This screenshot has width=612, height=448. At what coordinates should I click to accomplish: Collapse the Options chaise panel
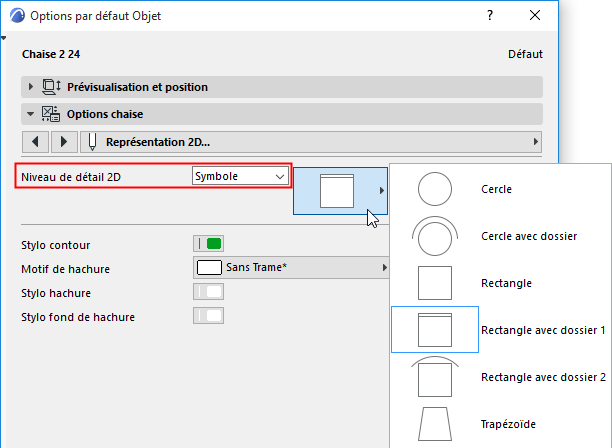pyautogui.click(x=32, y=114)
